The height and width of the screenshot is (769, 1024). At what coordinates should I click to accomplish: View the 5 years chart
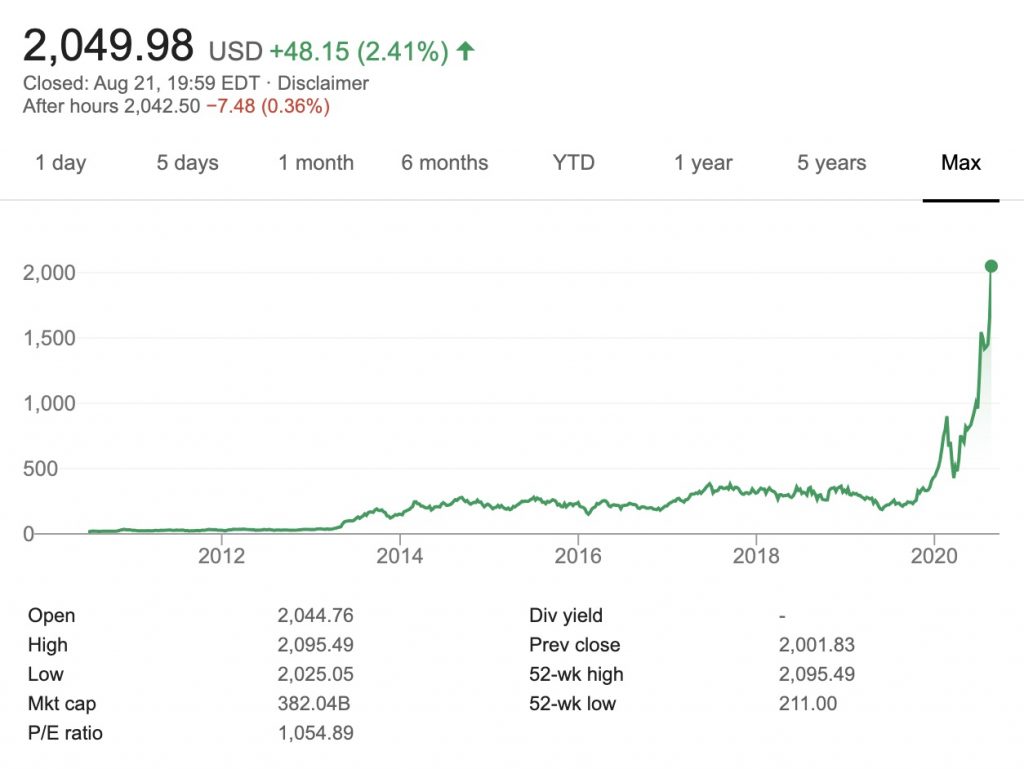[x=832, y=163]
